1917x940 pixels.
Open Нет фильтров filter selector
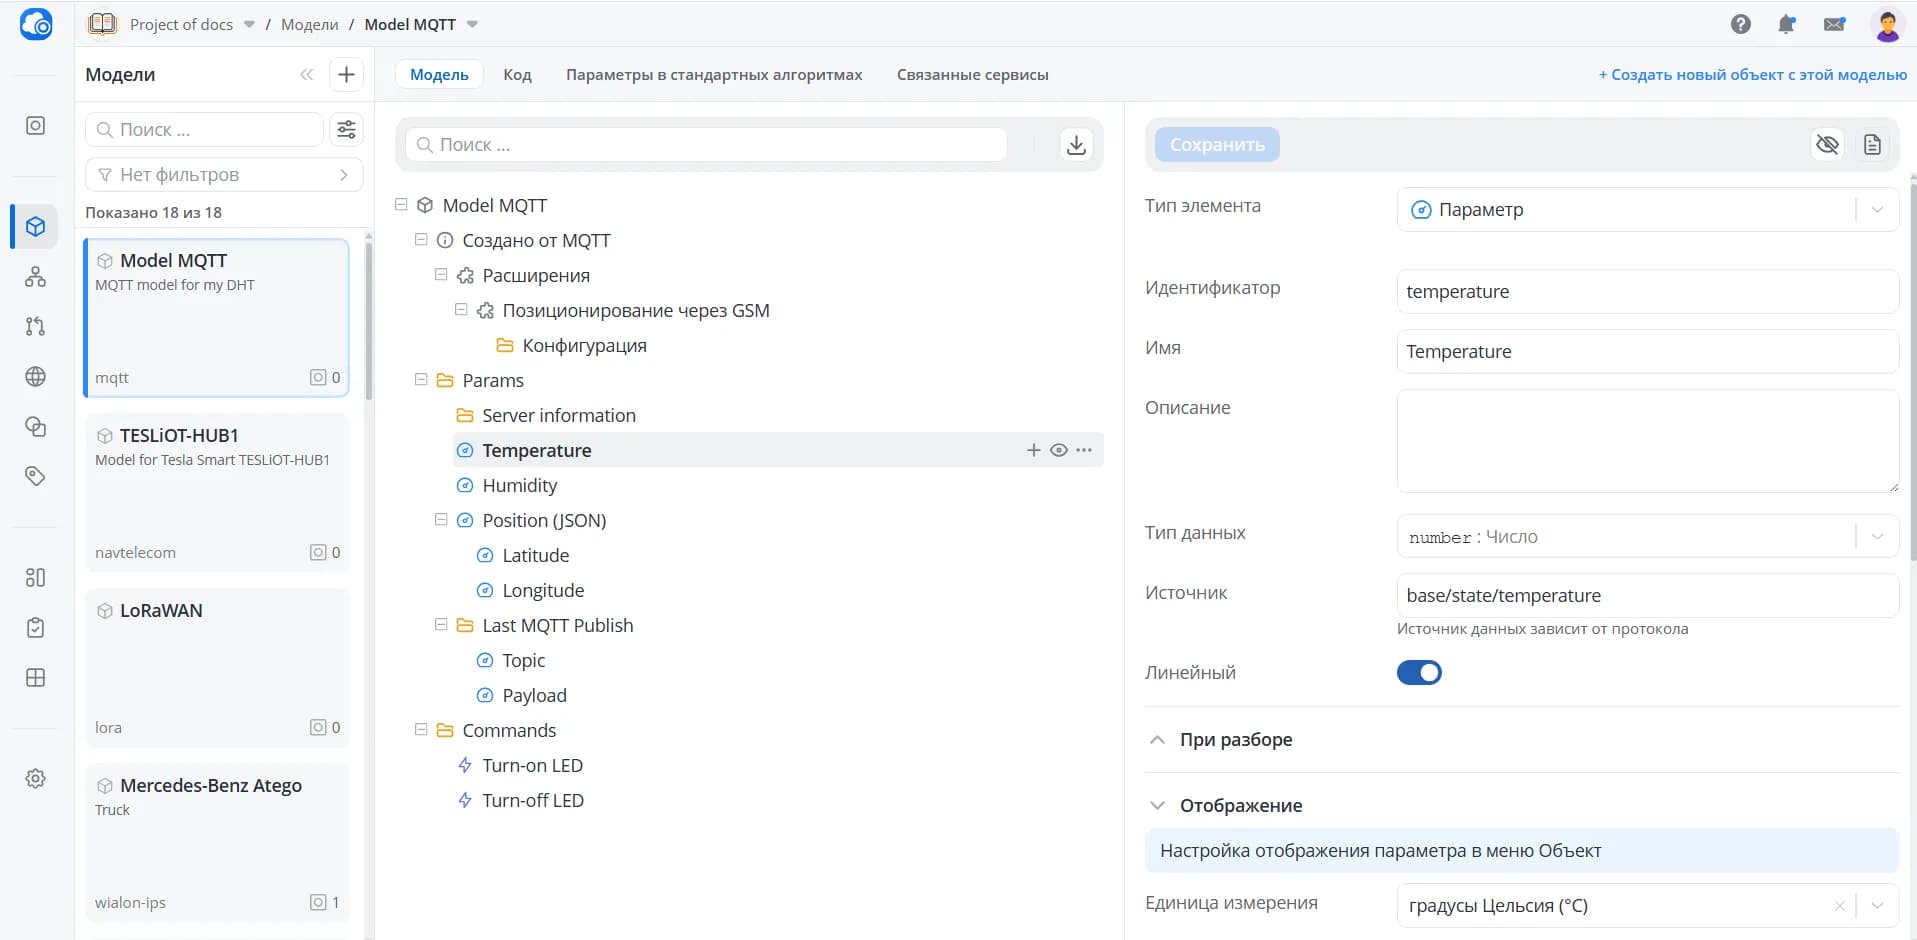pos(224,175)
